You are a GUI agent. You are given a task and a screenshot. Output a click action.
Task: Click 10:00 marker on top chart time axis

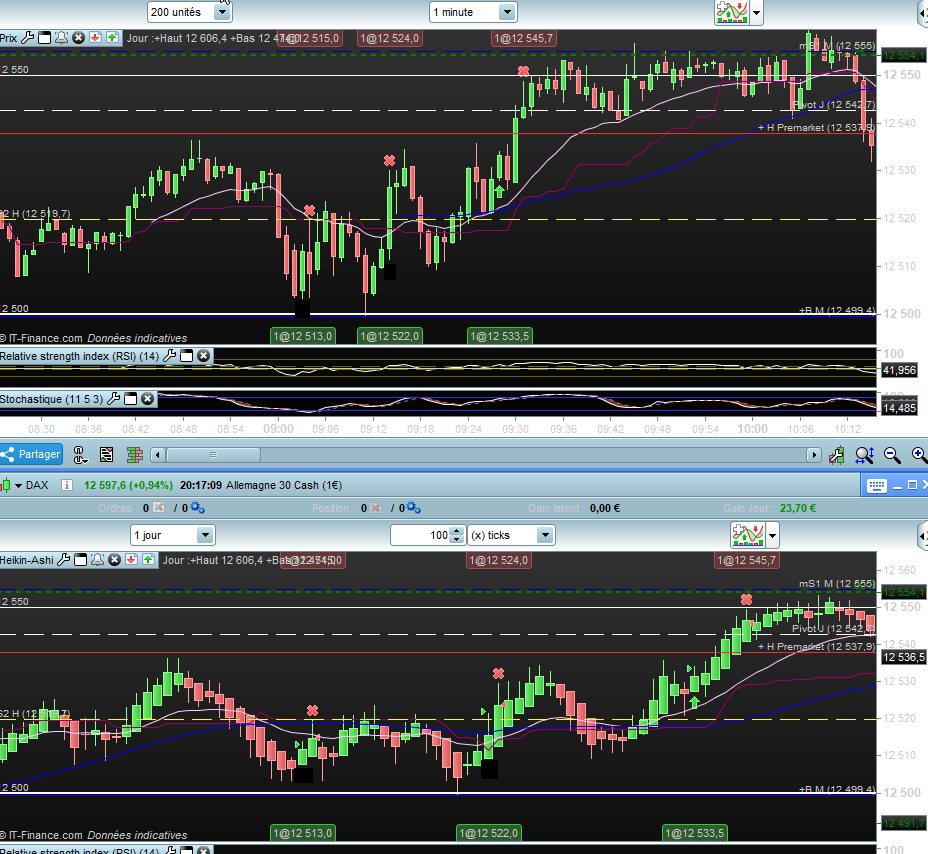[752, 428]
